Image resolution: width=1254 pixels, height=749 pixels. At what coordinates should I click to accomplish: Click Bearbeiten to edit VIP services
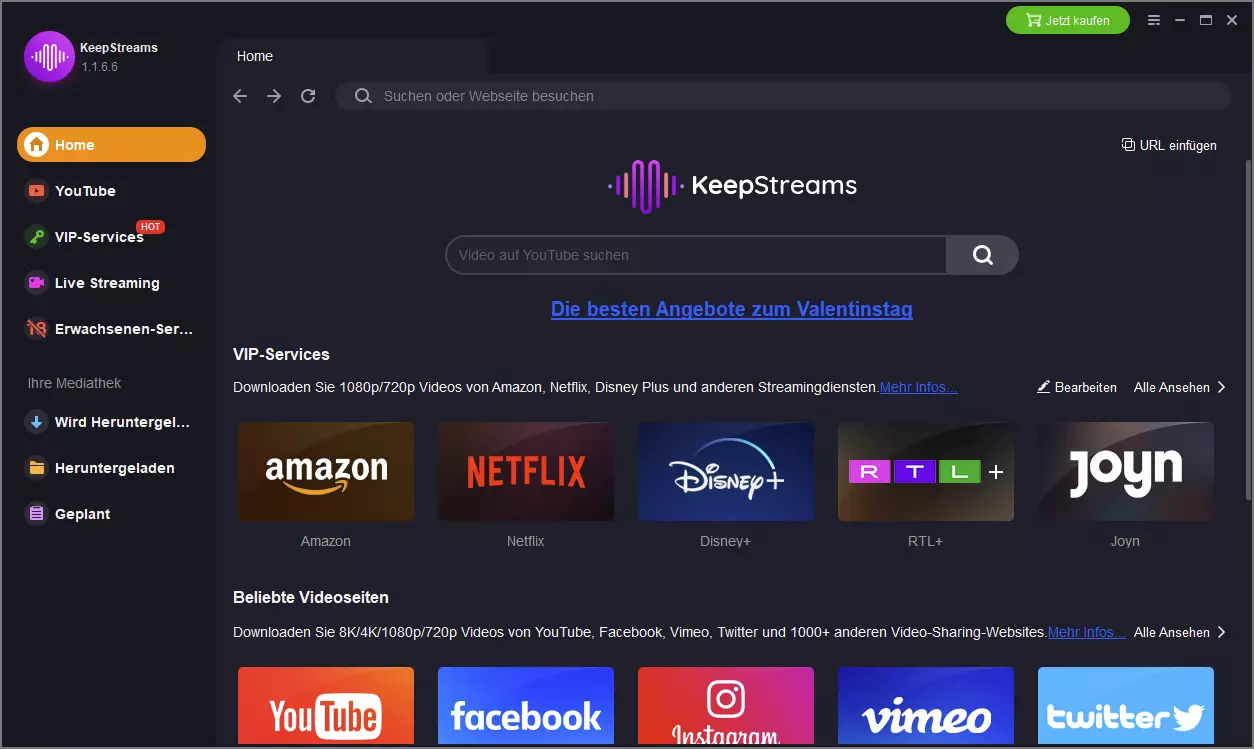click(x=1077, y=387)
